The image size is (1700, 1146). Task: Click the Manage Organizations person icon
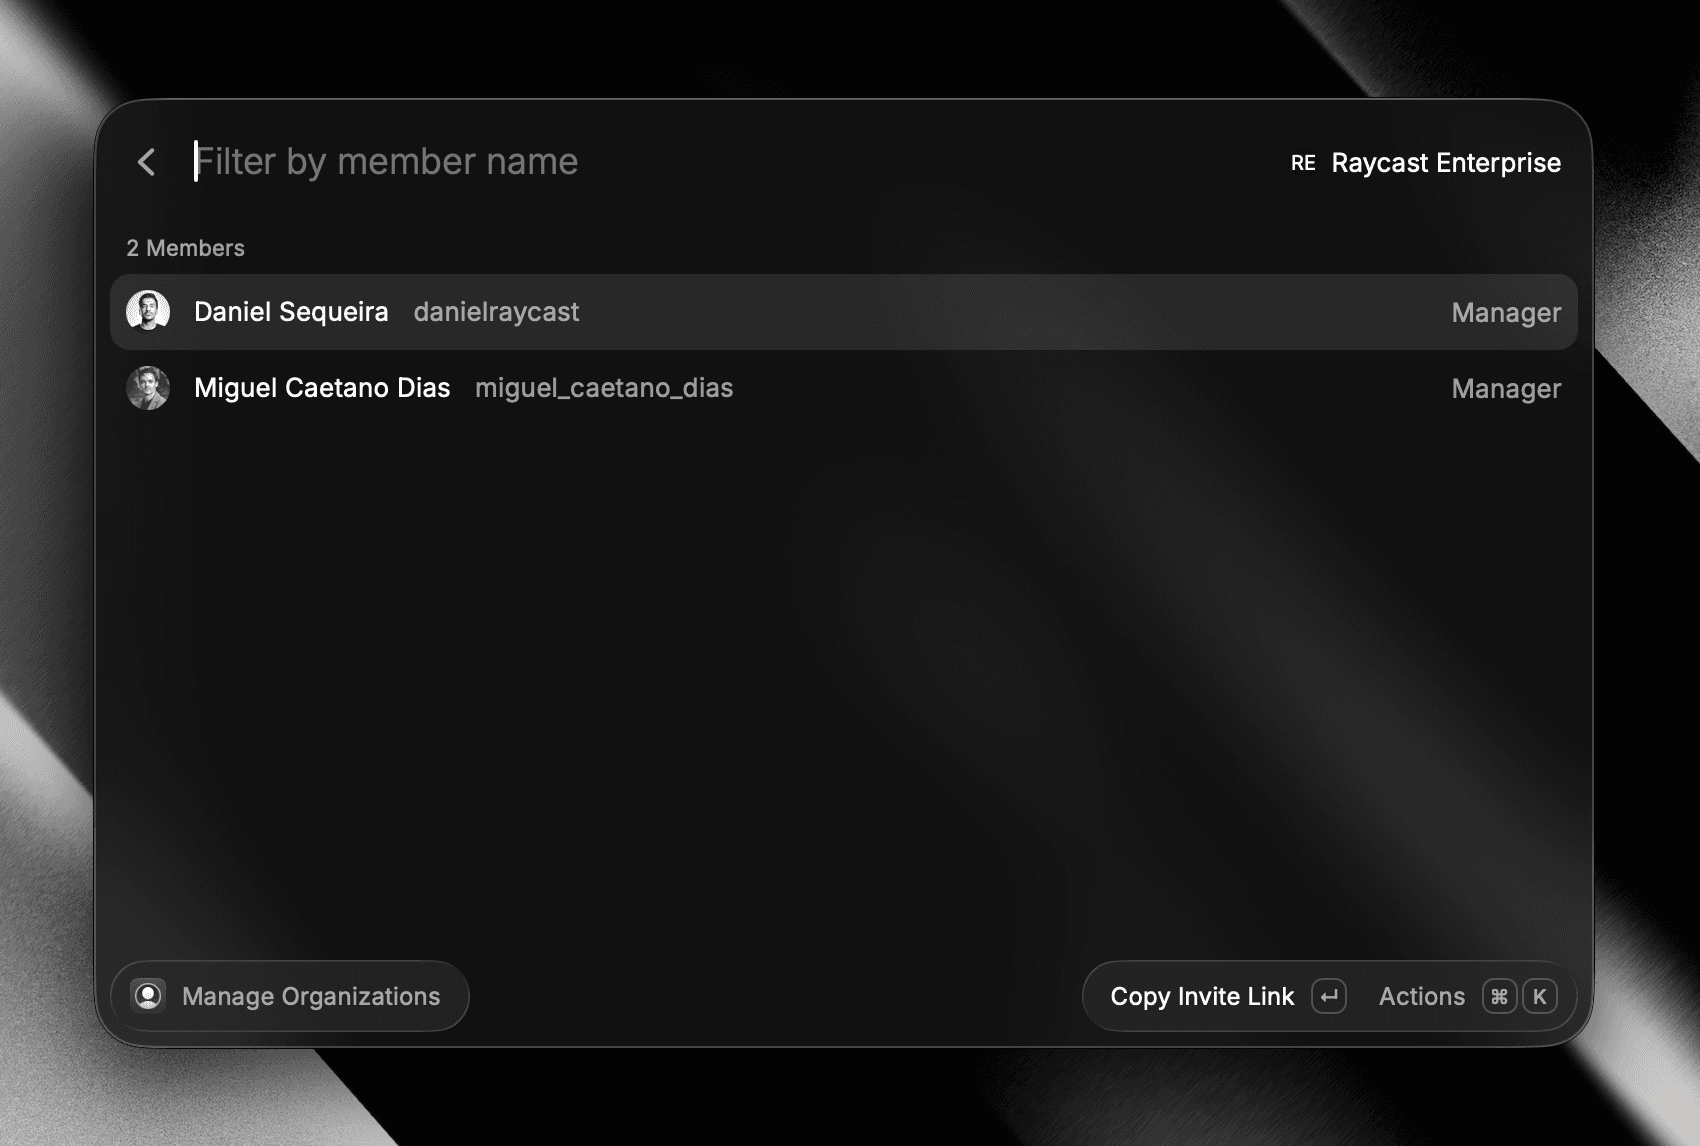(148, 996)
